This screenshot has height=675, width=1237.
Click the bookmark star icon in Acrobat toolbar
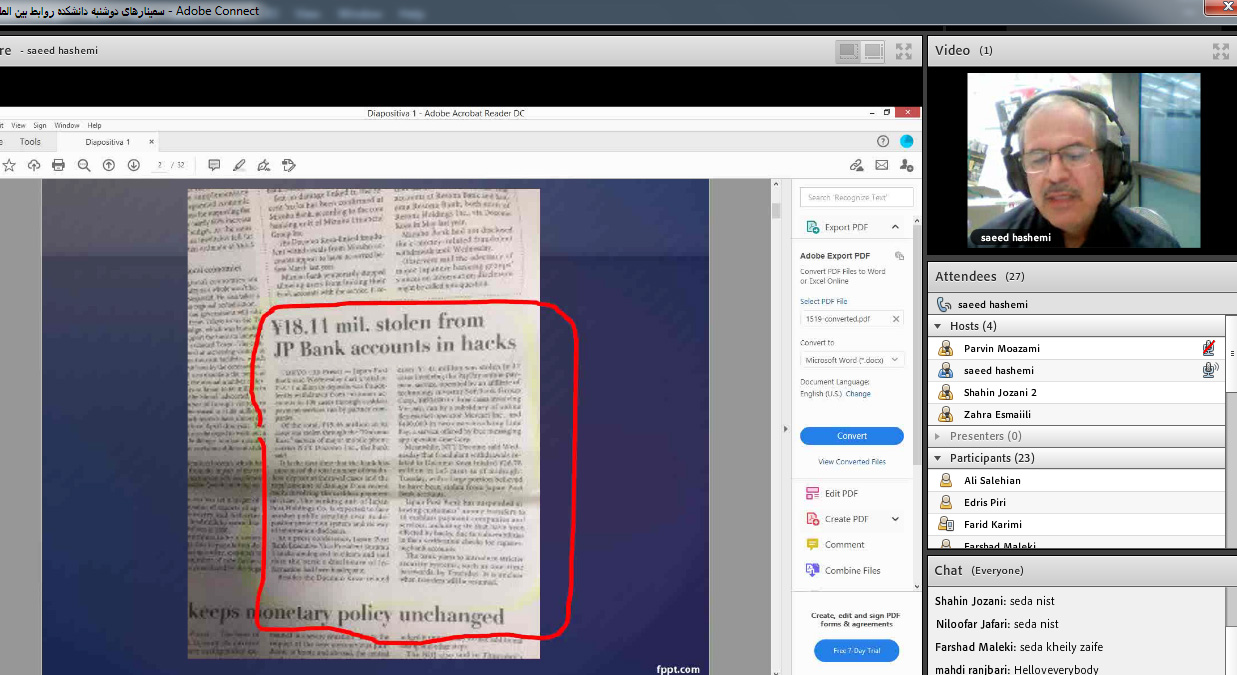pyautogui.click(x=9, y=165)
